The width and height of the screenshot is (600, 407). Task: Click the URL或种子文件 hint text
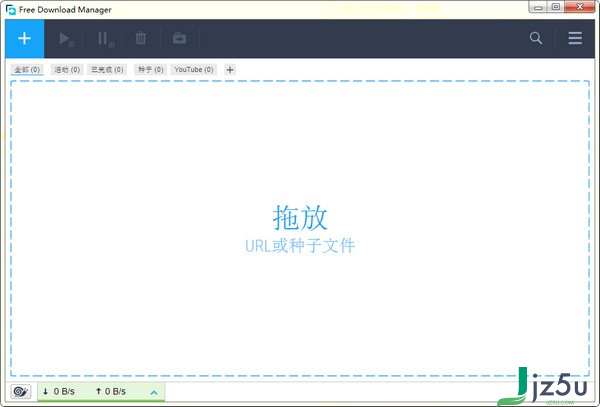300,246
